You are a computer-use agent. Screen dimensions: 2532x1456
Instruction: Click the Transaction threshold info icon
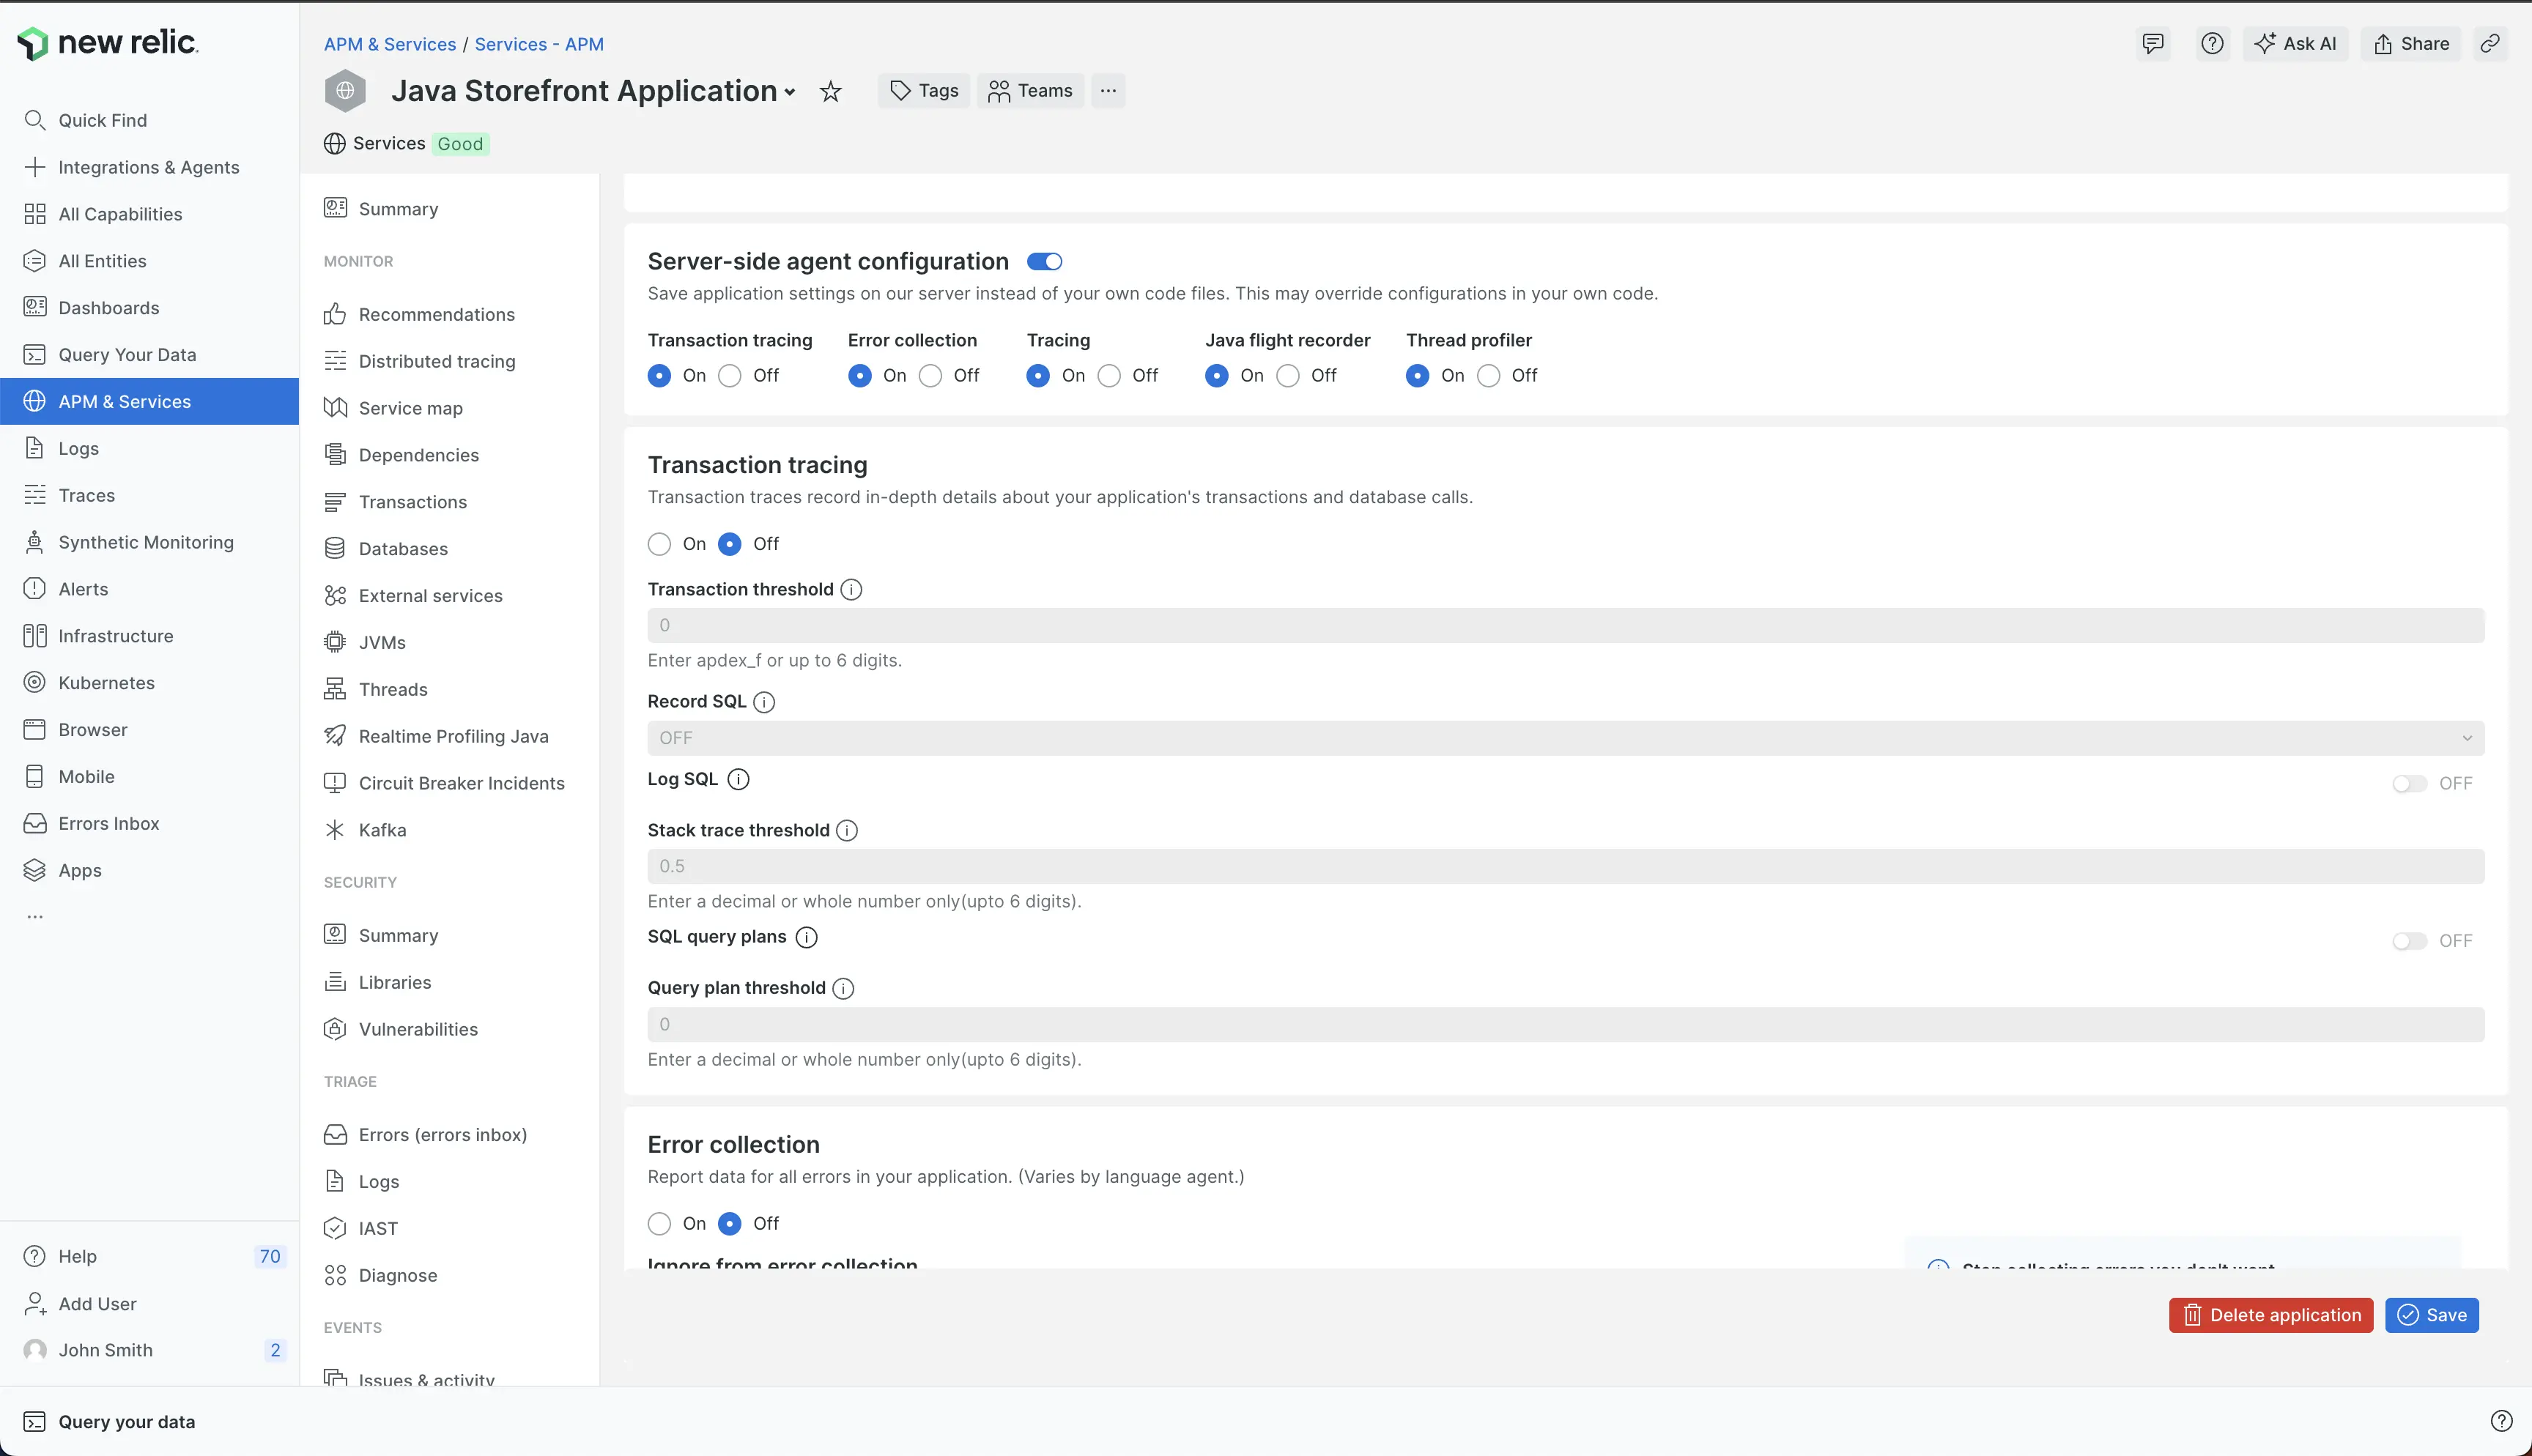(x=851, y=590)
